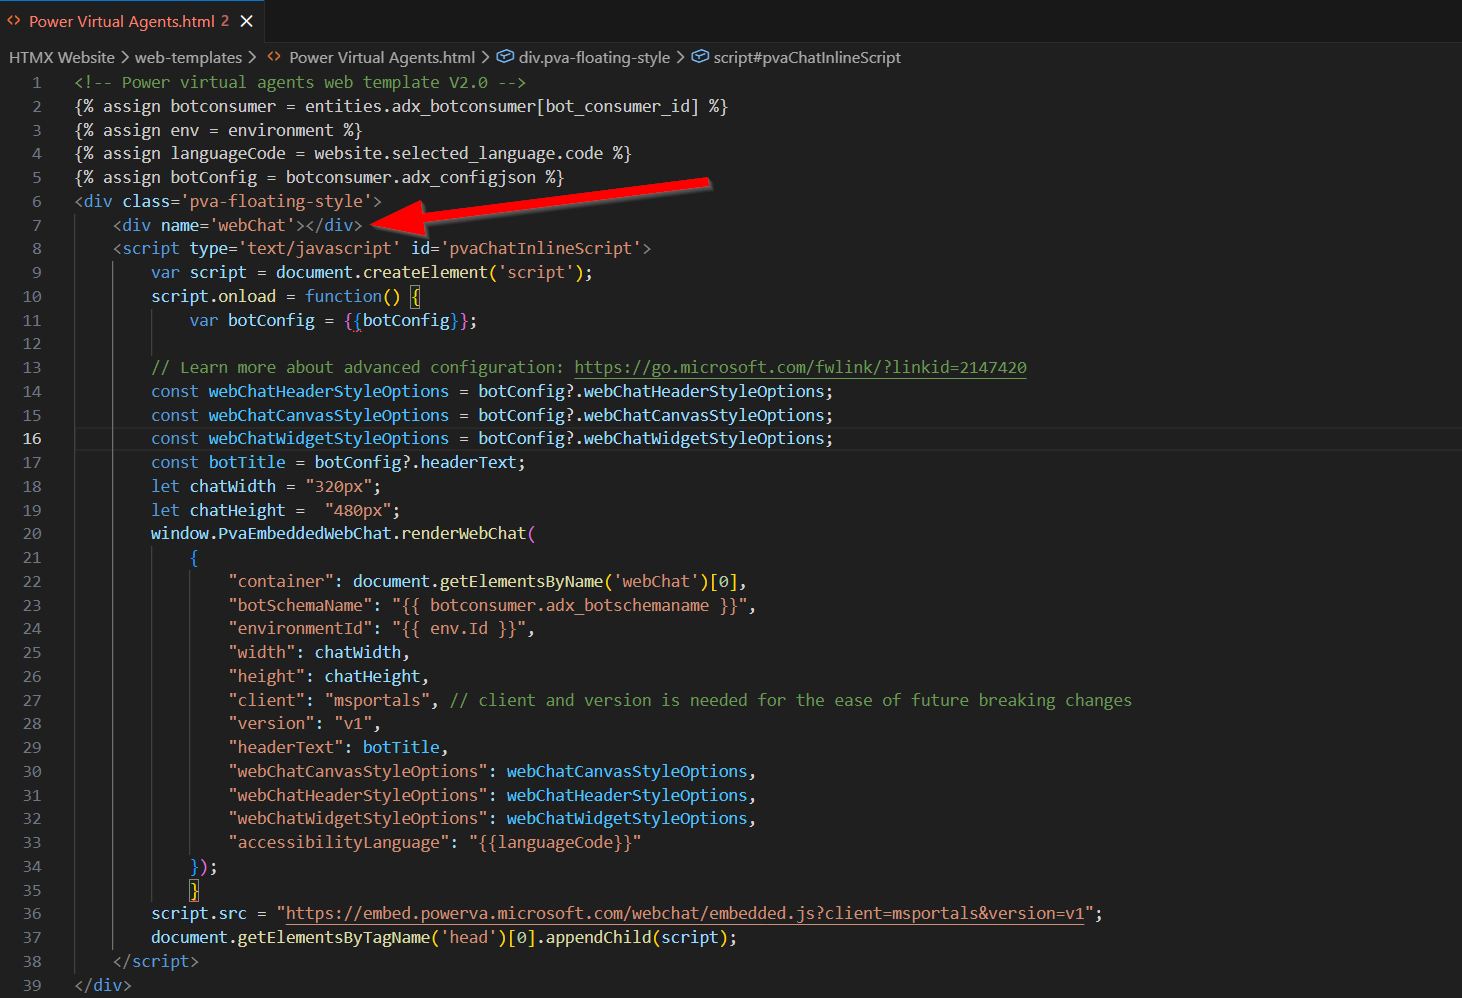Open the go.microsoft.com fwlink on line 13
The image size is (1462, 998).
click(x=798, y=367)
